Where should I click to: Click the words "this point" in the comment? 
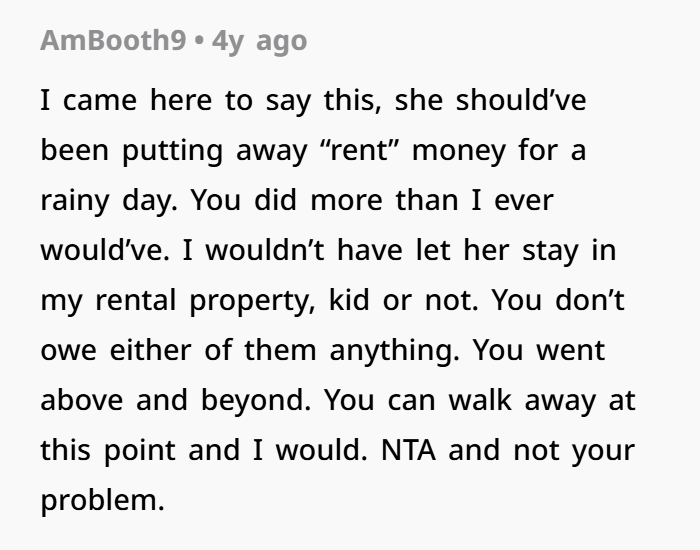108,450
